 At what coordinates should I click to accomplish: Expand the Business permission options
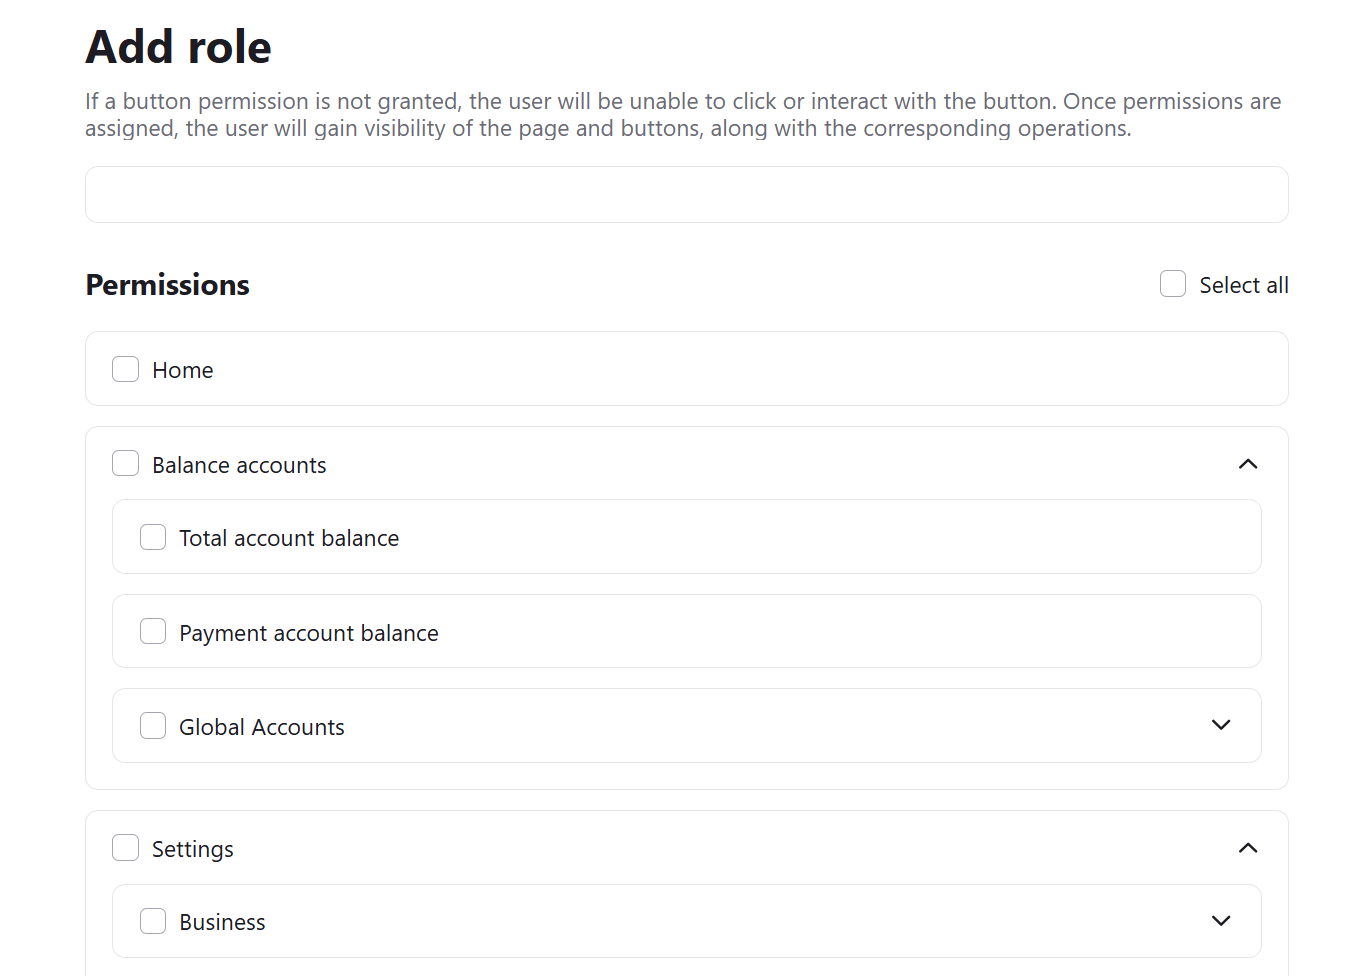pyautogui.click(x=1221, y=920)
